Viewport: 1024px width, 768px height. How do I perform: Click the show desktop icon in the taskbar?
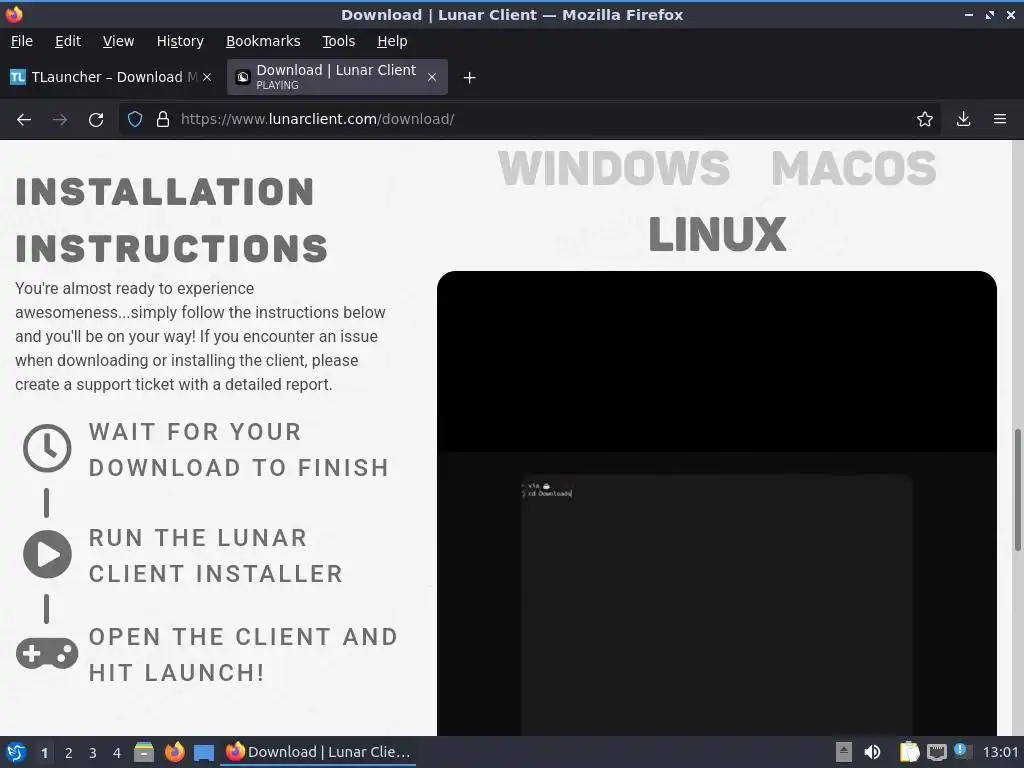click(204, 752)
